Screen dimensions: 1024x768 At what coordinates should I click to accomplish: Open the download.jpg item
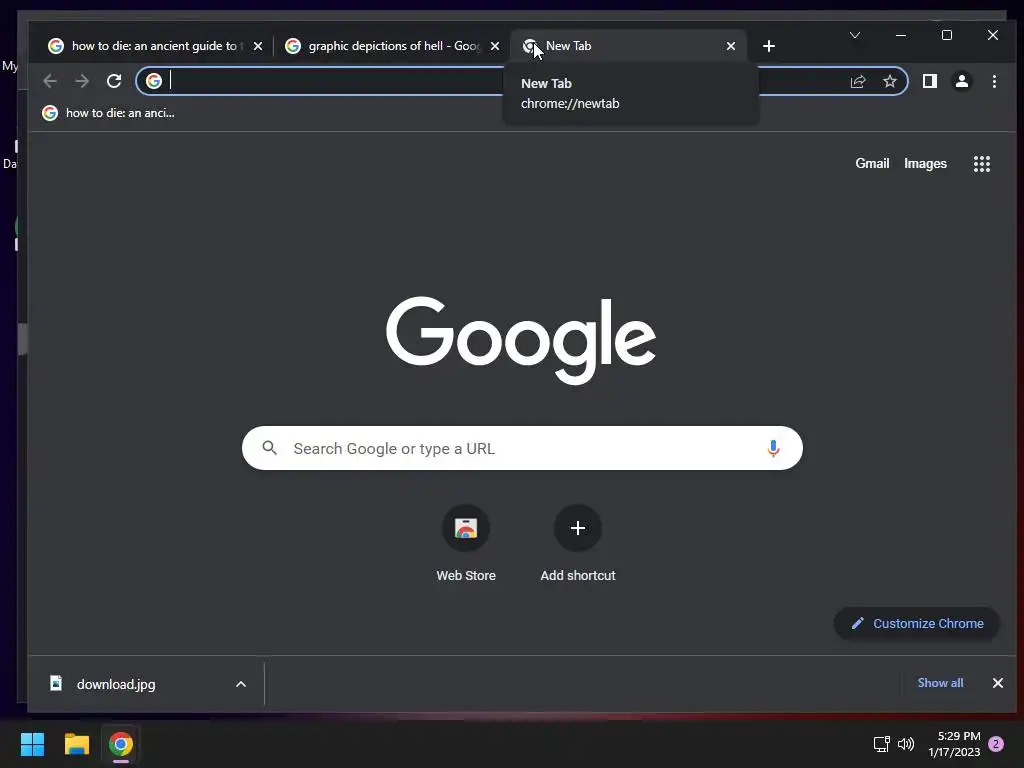[x=147, y=684]
